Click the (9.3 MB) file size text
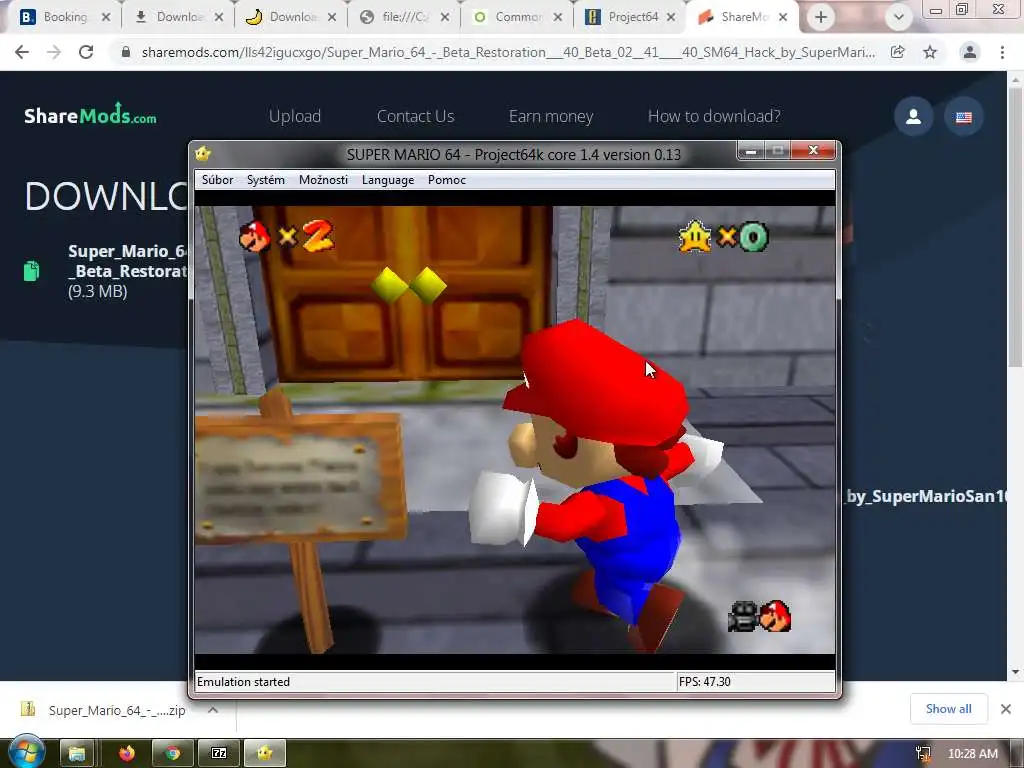Viewport: 1024px width, 768px height. tap(97, 291)
